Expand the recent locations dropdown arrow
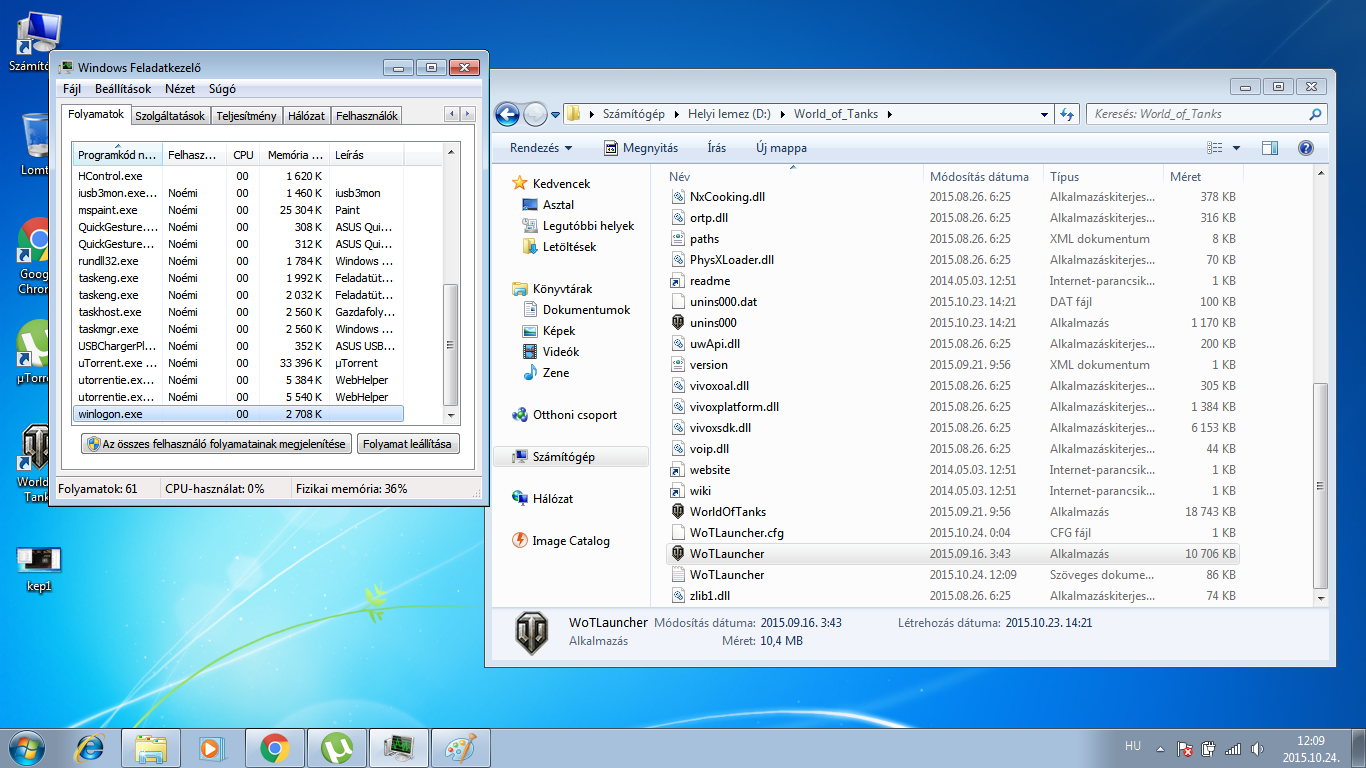Screen dimensions: 1366x768 555,114
